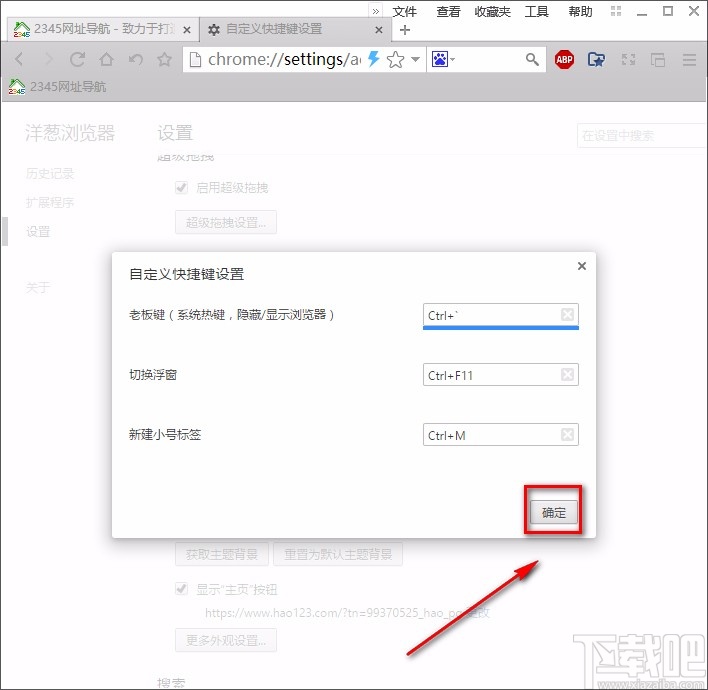Click the forward navigation arrow
The image size is (708, 690).
[48, 59]
